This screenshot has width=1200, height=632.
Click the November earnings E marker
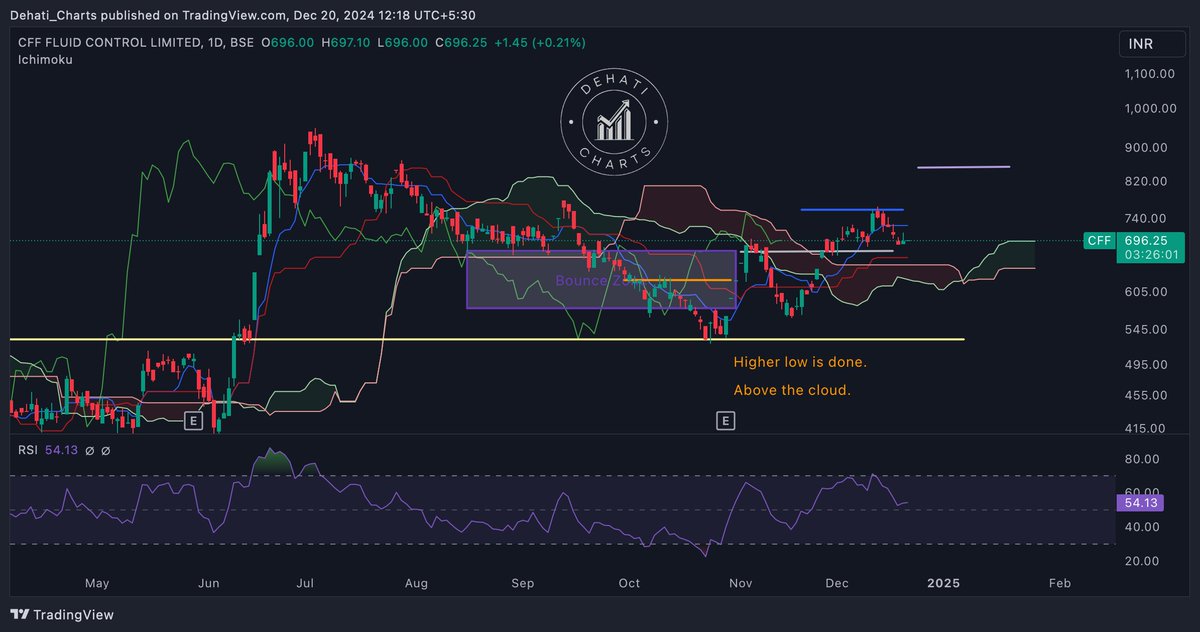tap(726, 420)
